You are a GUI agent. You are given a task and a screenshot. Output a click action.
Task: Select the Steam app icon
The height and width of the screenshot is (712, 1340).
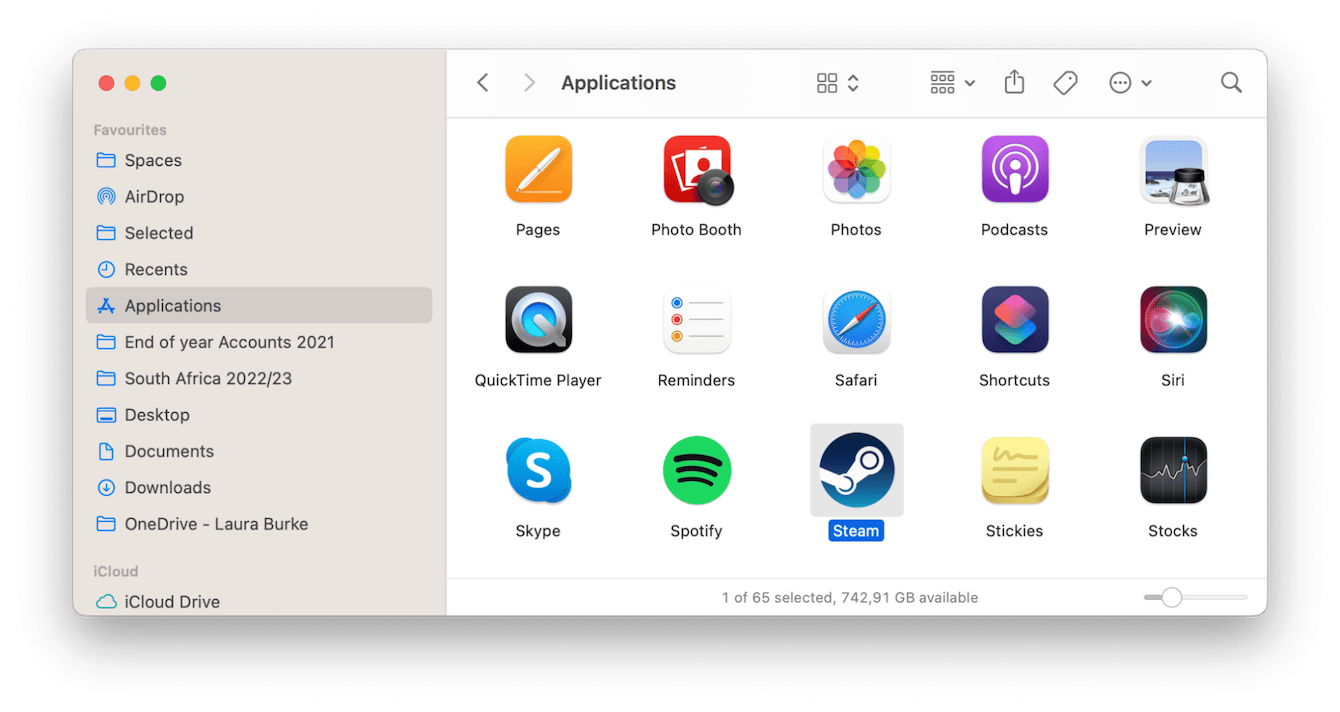click(x=855, y=470)
